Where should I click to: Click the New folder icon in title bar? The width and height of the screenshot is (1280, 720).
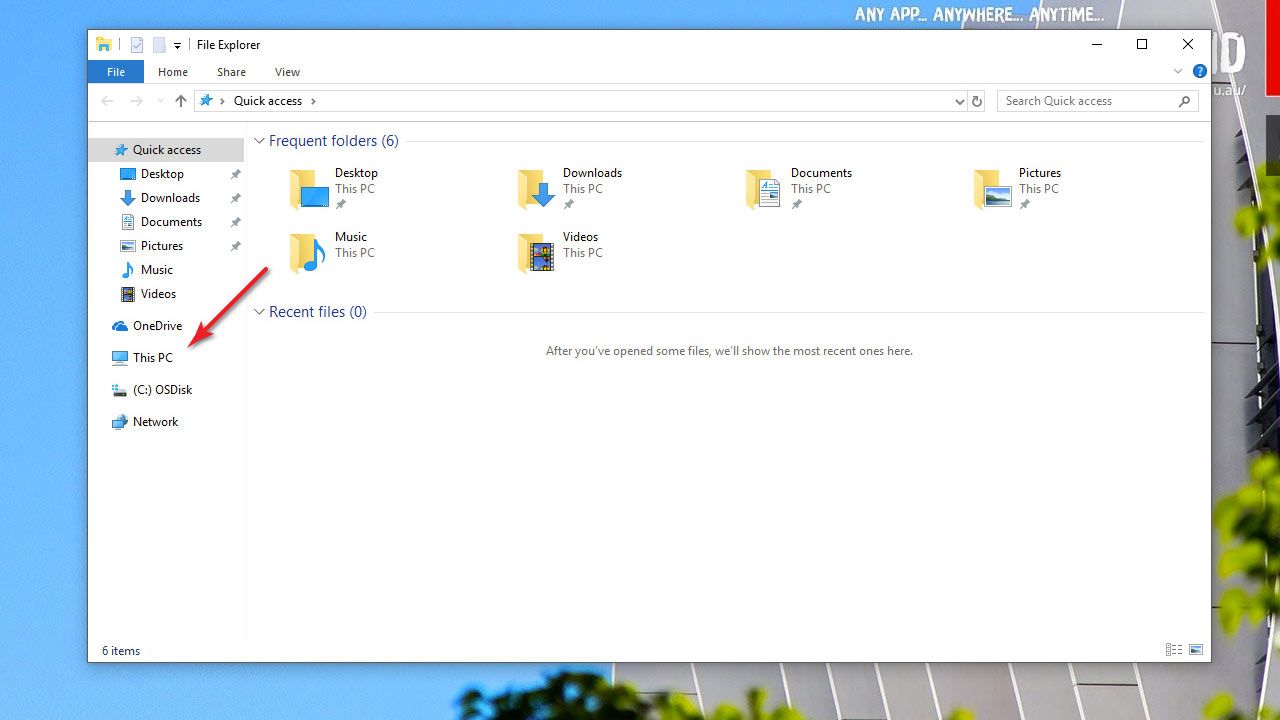click(x=159, y=45)
